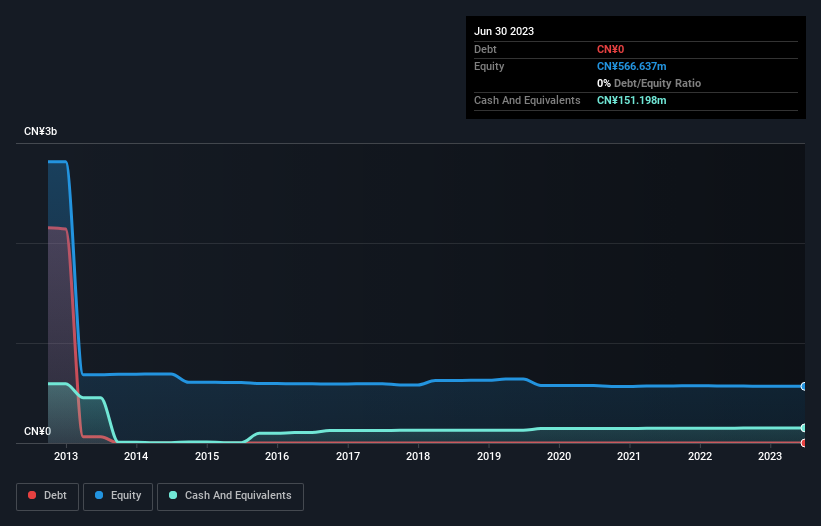Click the 2023 x-axis label
The image size is (821, 526).
pos(770,456)
